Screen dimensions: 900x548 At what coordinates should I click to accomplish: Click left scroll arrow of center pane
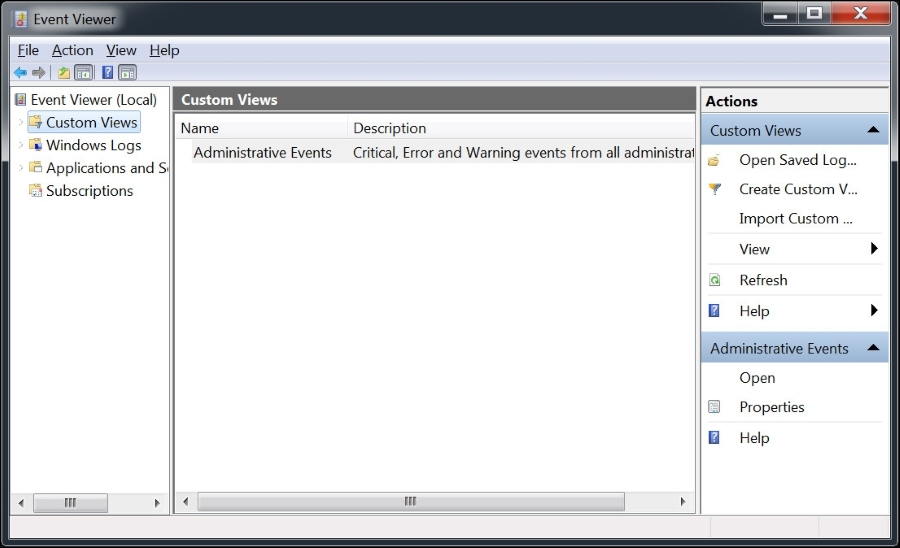point(185,501)
